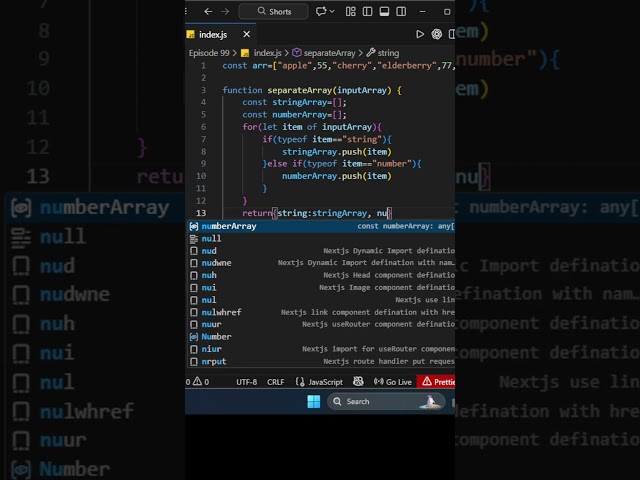
Task: Click line number 3 in the gutter
Action: click(203, 90)
